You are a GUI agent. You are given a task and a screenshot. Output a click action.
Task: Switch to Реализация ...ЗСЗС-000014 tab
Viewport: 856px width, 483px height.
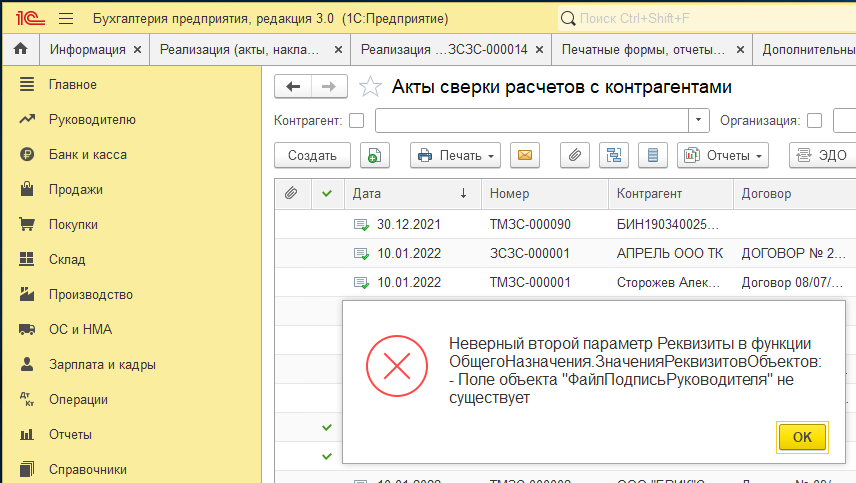click(444, 50)
